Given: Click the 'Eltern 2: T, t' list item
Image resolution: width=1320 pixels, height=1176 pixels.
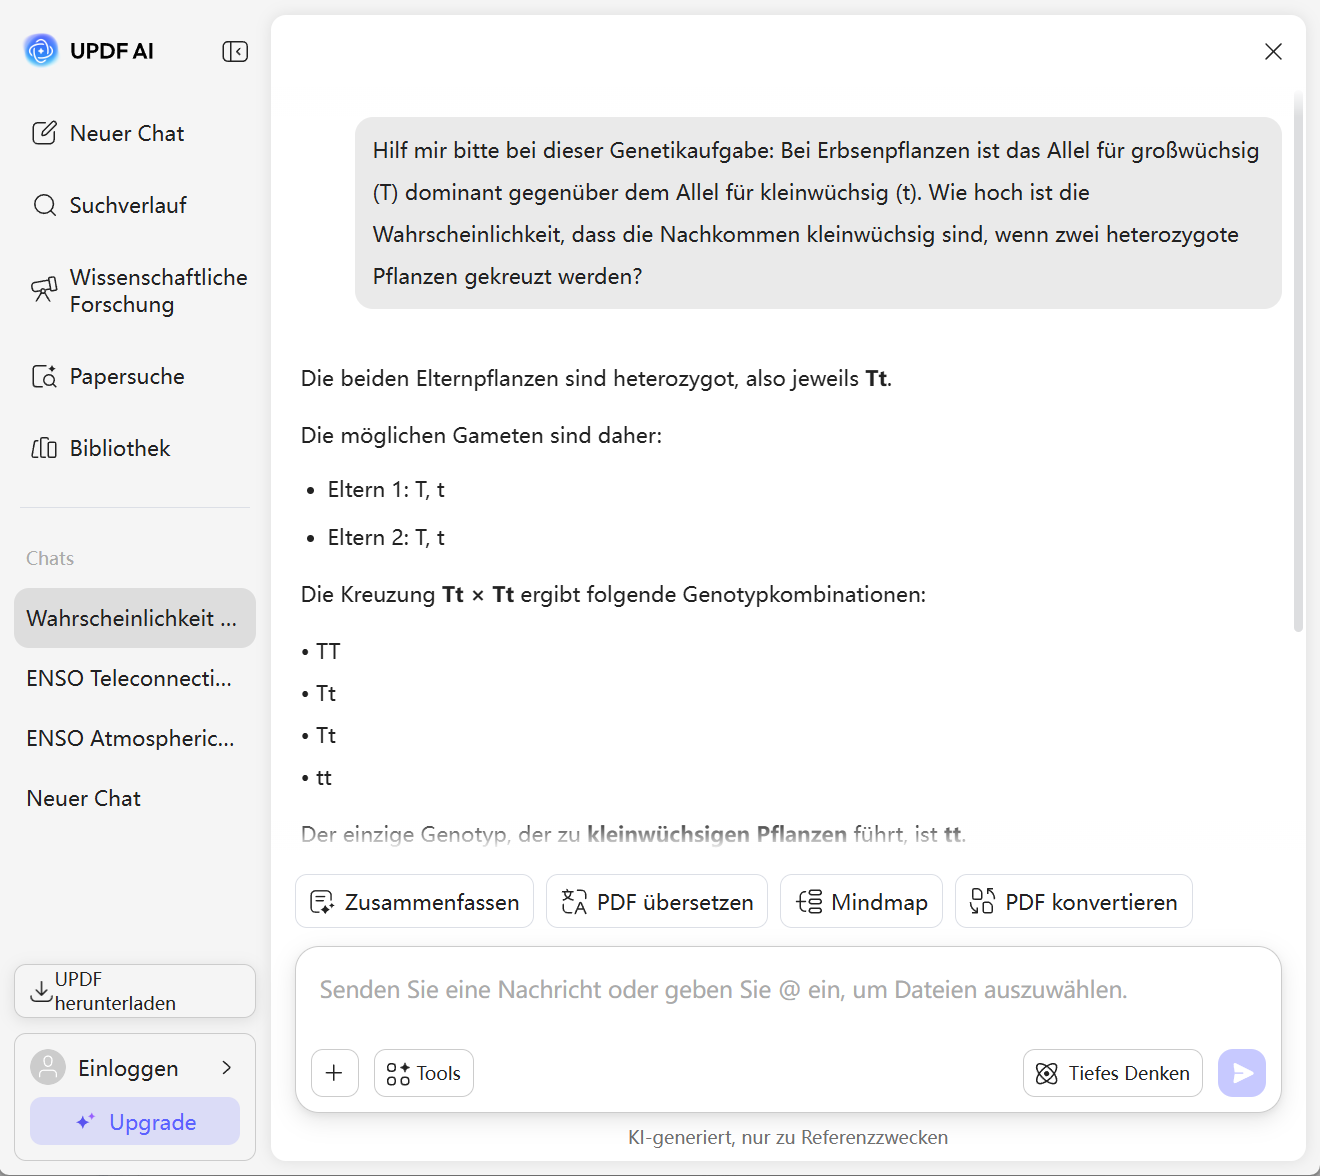Looking at the screenshot, I should [386, 537].
